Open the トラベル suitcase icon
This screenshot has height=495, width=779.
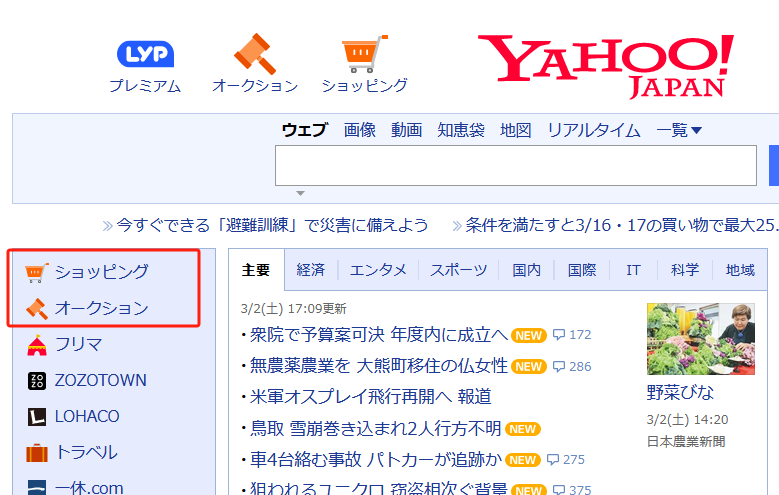coord(37,452)
